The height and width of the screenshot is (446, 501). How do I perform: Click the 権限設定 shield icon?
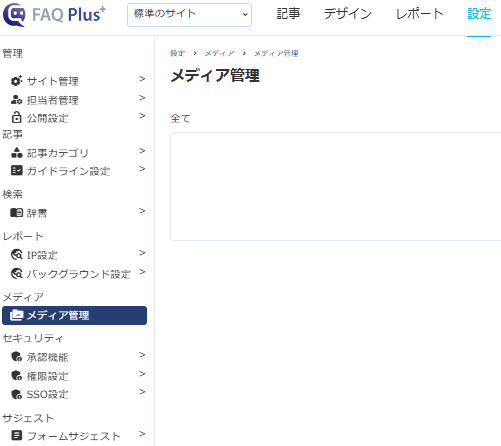click(16, 376)
